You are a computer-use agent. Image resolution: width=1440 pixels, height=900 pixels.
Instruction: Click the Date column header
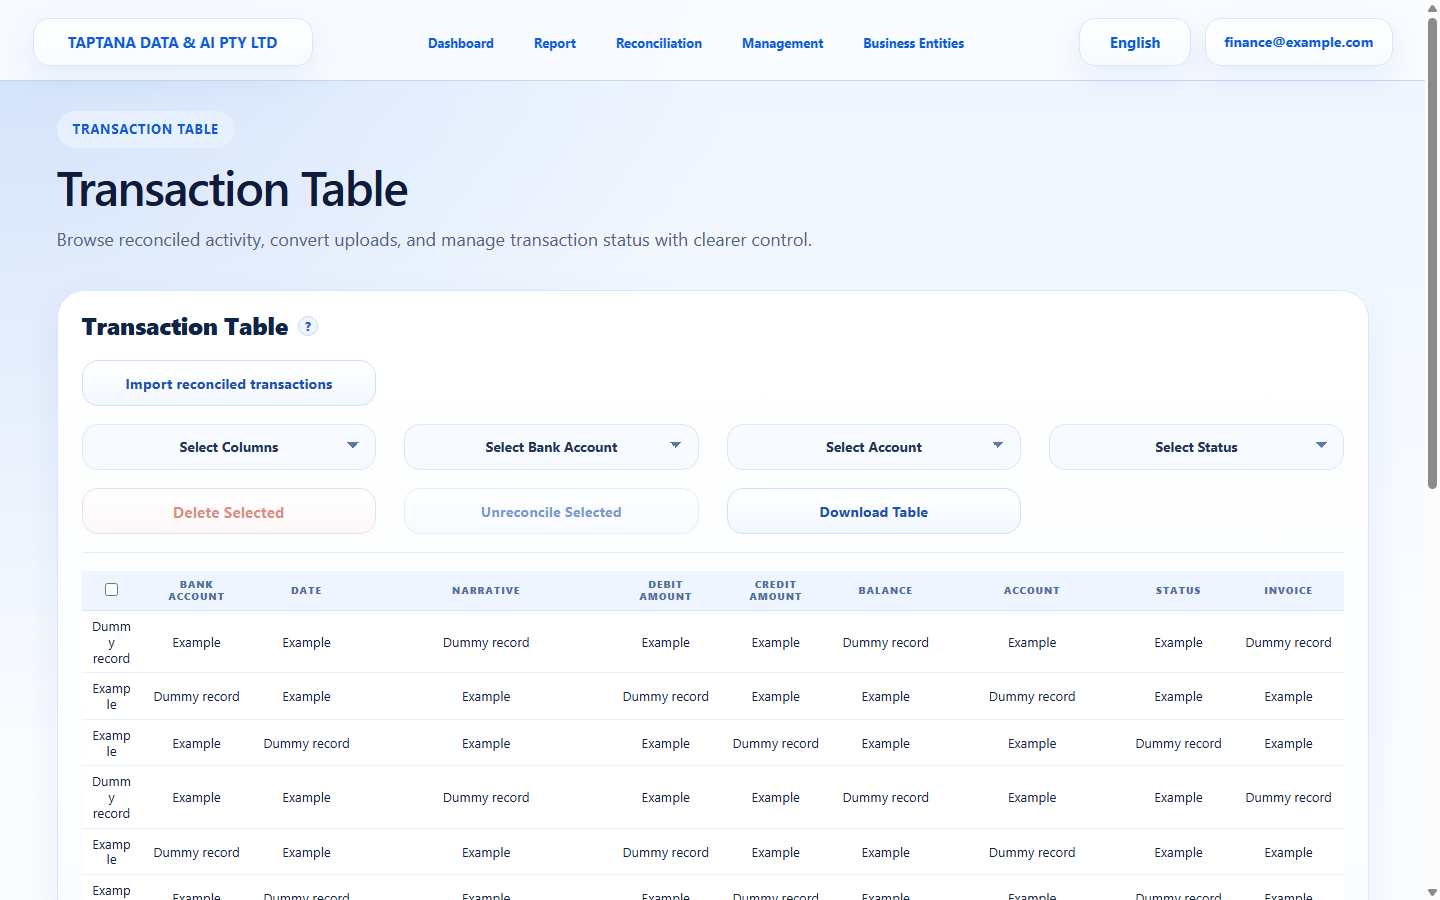[307, 590]
